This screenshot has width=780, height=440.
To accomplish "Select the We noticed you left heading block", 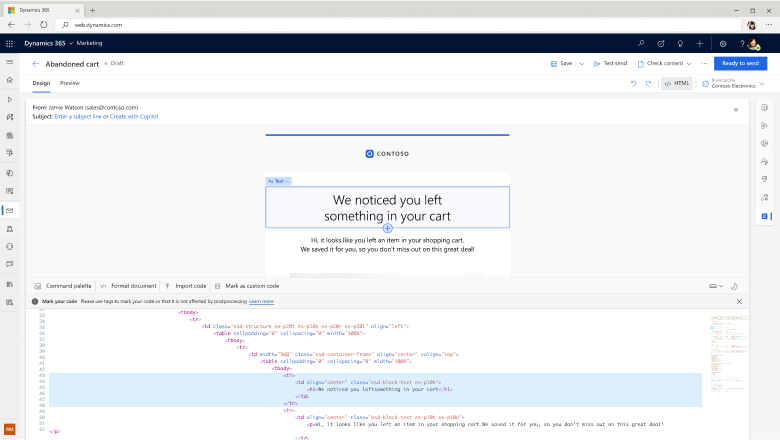I will pos(388,208).
